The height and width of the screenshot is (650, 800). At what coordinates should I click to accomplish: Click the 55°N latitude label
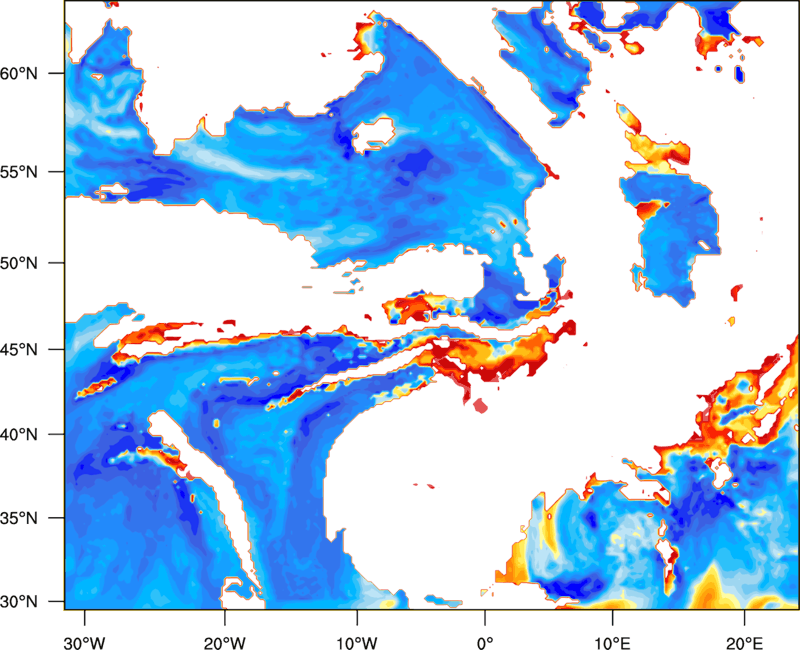(19, 171)
